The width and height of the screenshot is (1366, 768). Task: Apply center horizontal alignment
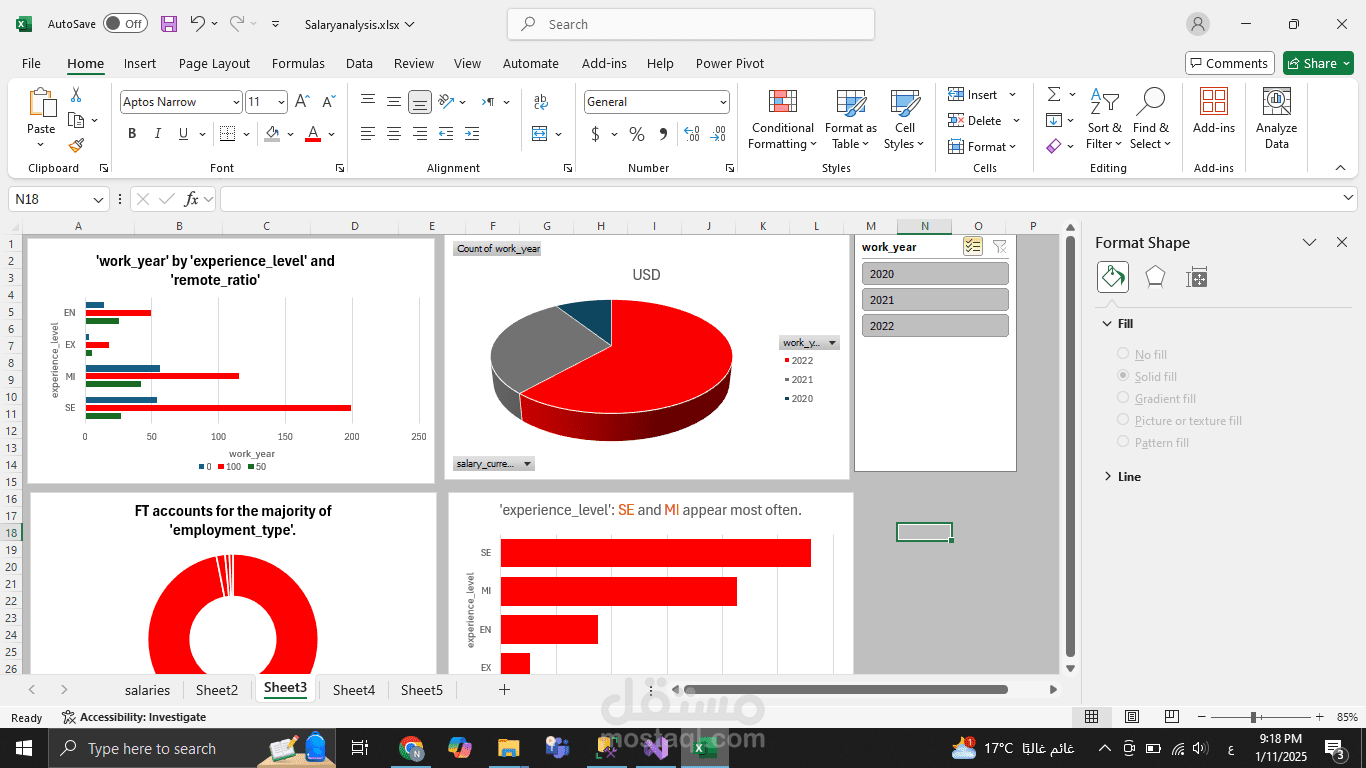(394, 134)
